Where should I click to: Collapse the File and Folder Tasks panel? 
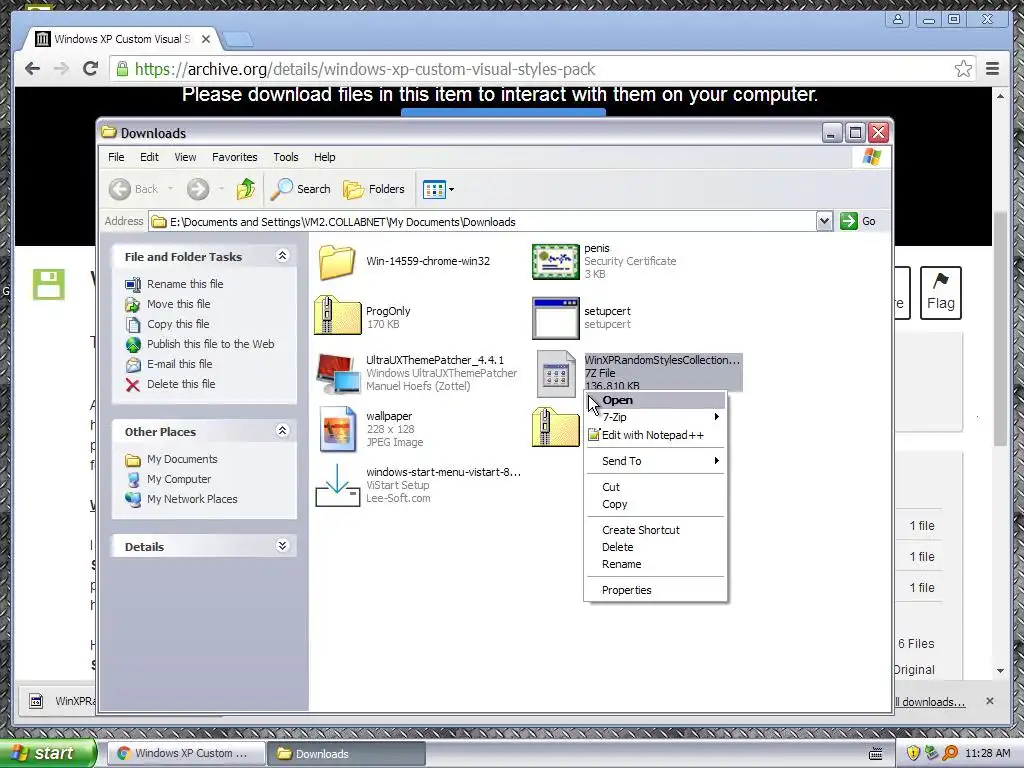point(282,256)
